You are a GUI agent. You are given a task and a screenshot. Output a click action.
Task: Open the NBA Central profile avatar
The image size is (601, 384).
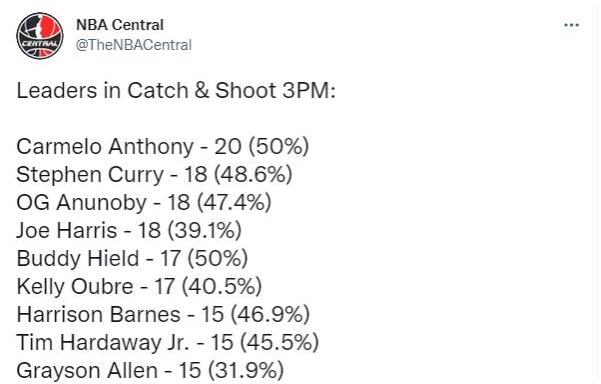pos(40,36)
